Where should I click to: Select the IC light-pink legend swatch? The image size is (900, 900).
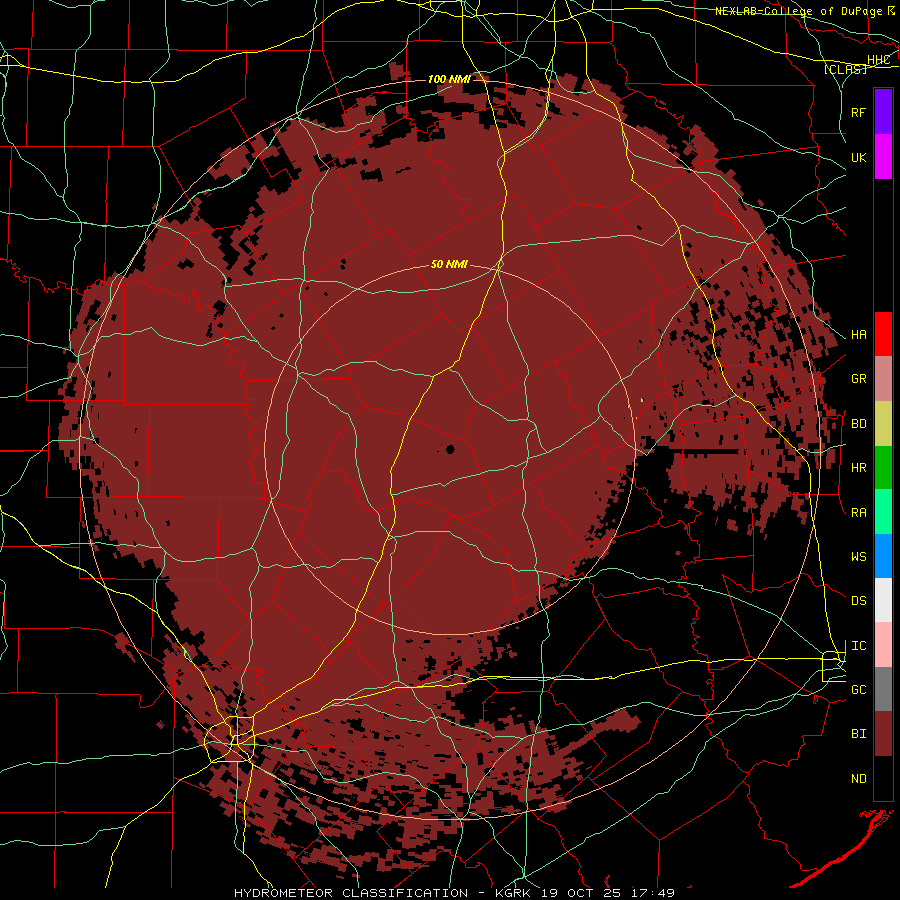[x=883, y=645]
